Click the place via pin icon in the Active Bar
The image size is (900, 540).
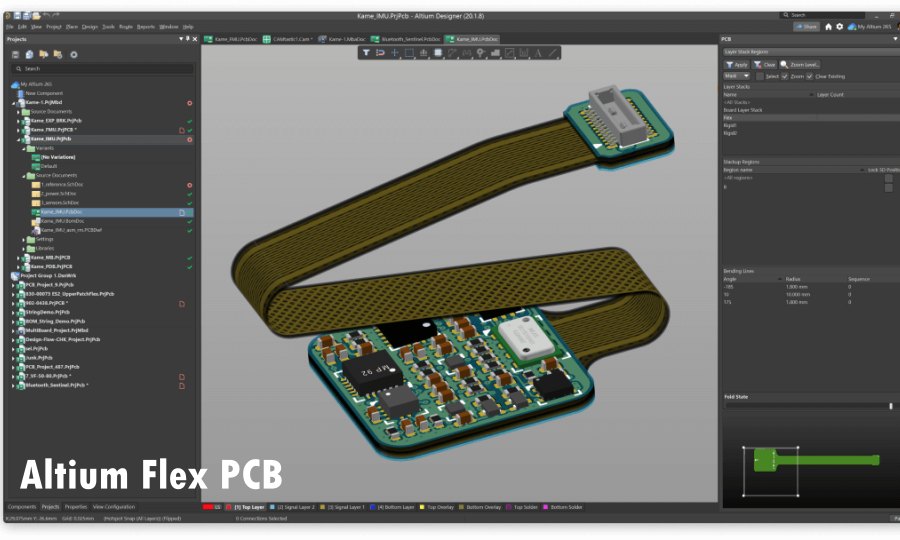(x=480, y=53)
